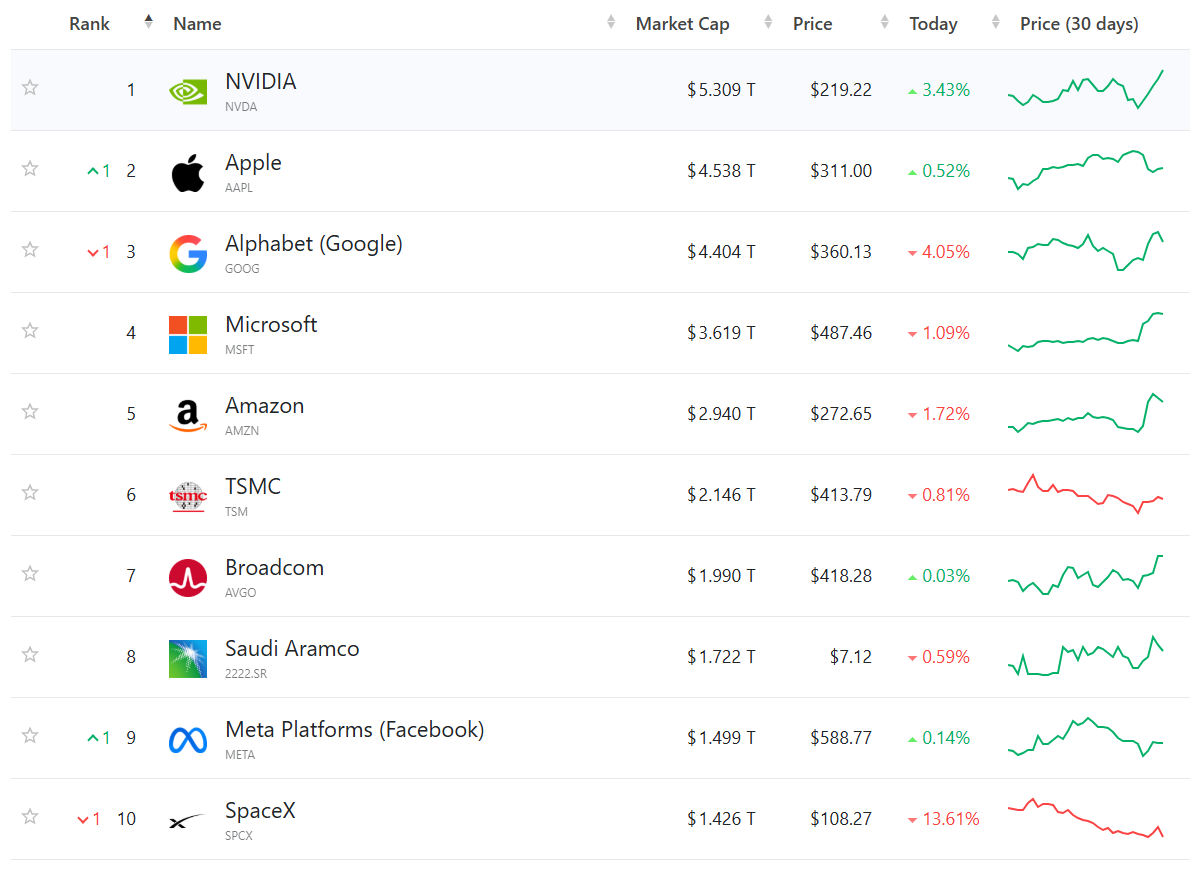This screenshot has width=1190, height=869.
Task: Click the Price column header
Action: 812,24
